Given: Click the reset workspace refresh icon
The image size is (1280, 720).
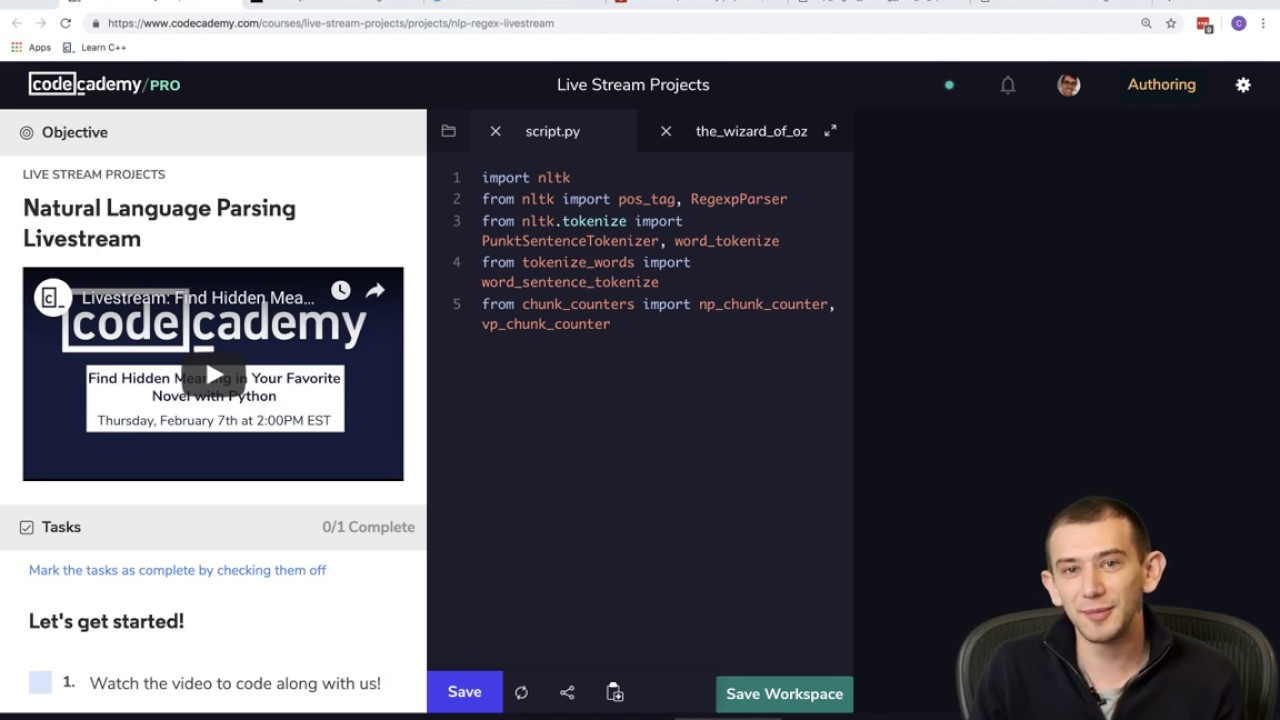Looking at the screenshot, I should (x=521, y=692).
